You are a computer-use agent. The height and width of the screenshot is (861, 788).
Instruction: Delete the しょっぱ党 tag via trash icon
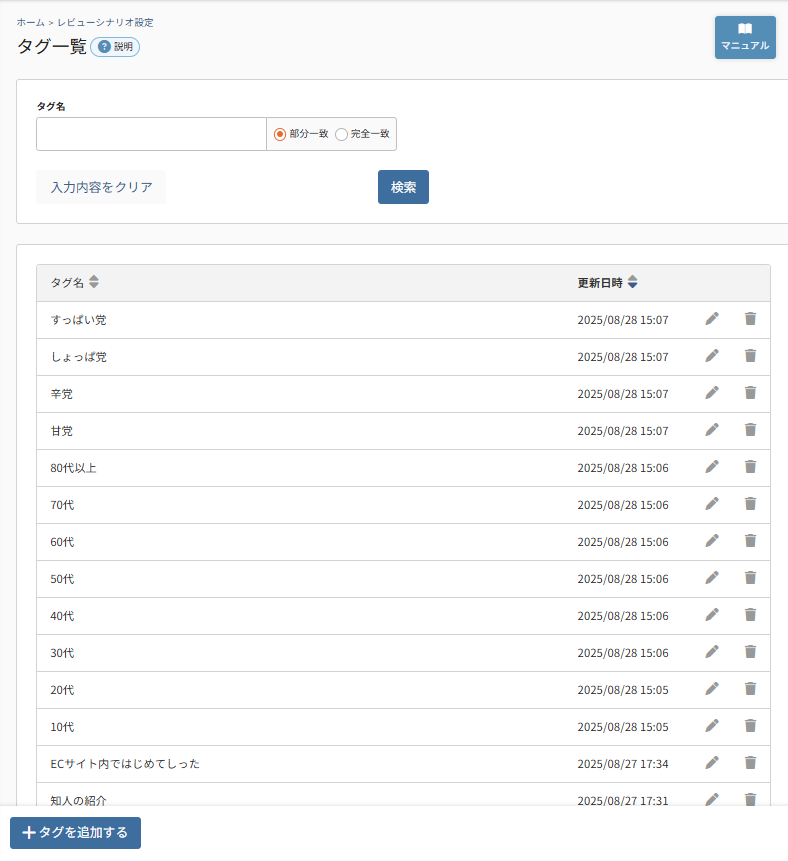click(750, 356)
